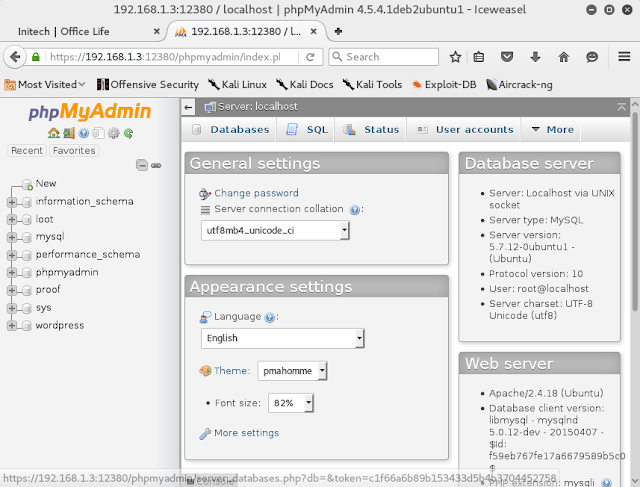Screen dimensions: 640x487
Task: Expand the performance_schema database node
Action: point(12,255)
